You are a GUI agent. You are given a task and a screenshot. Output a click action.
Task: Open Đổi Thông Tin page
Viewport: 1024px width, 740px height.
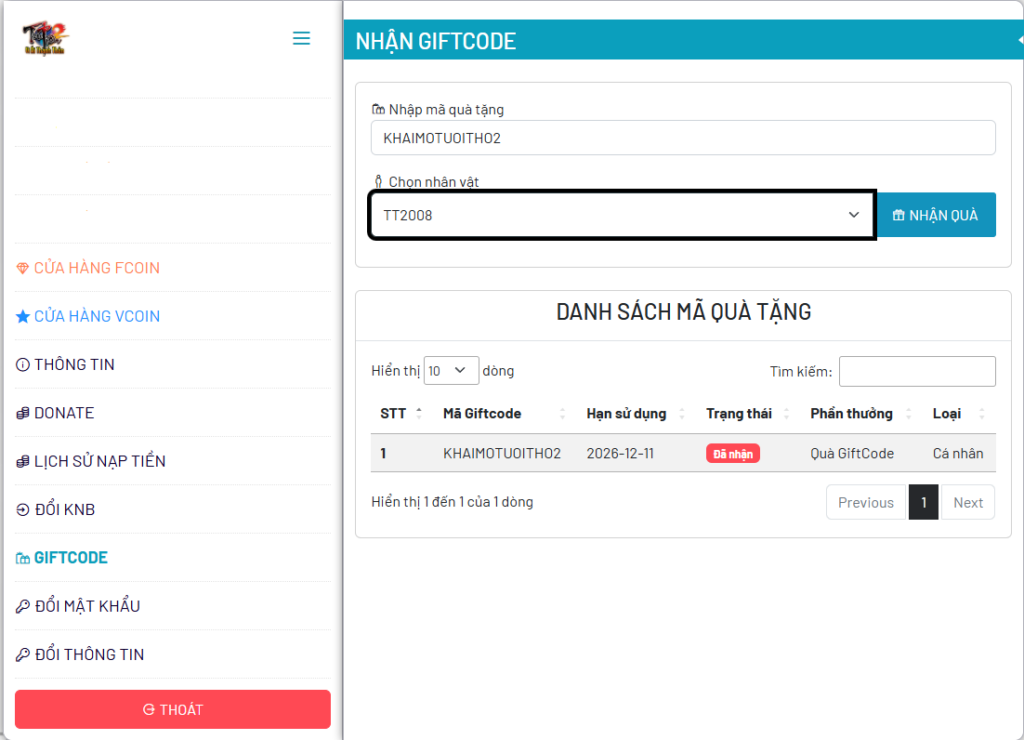point(89,655)
